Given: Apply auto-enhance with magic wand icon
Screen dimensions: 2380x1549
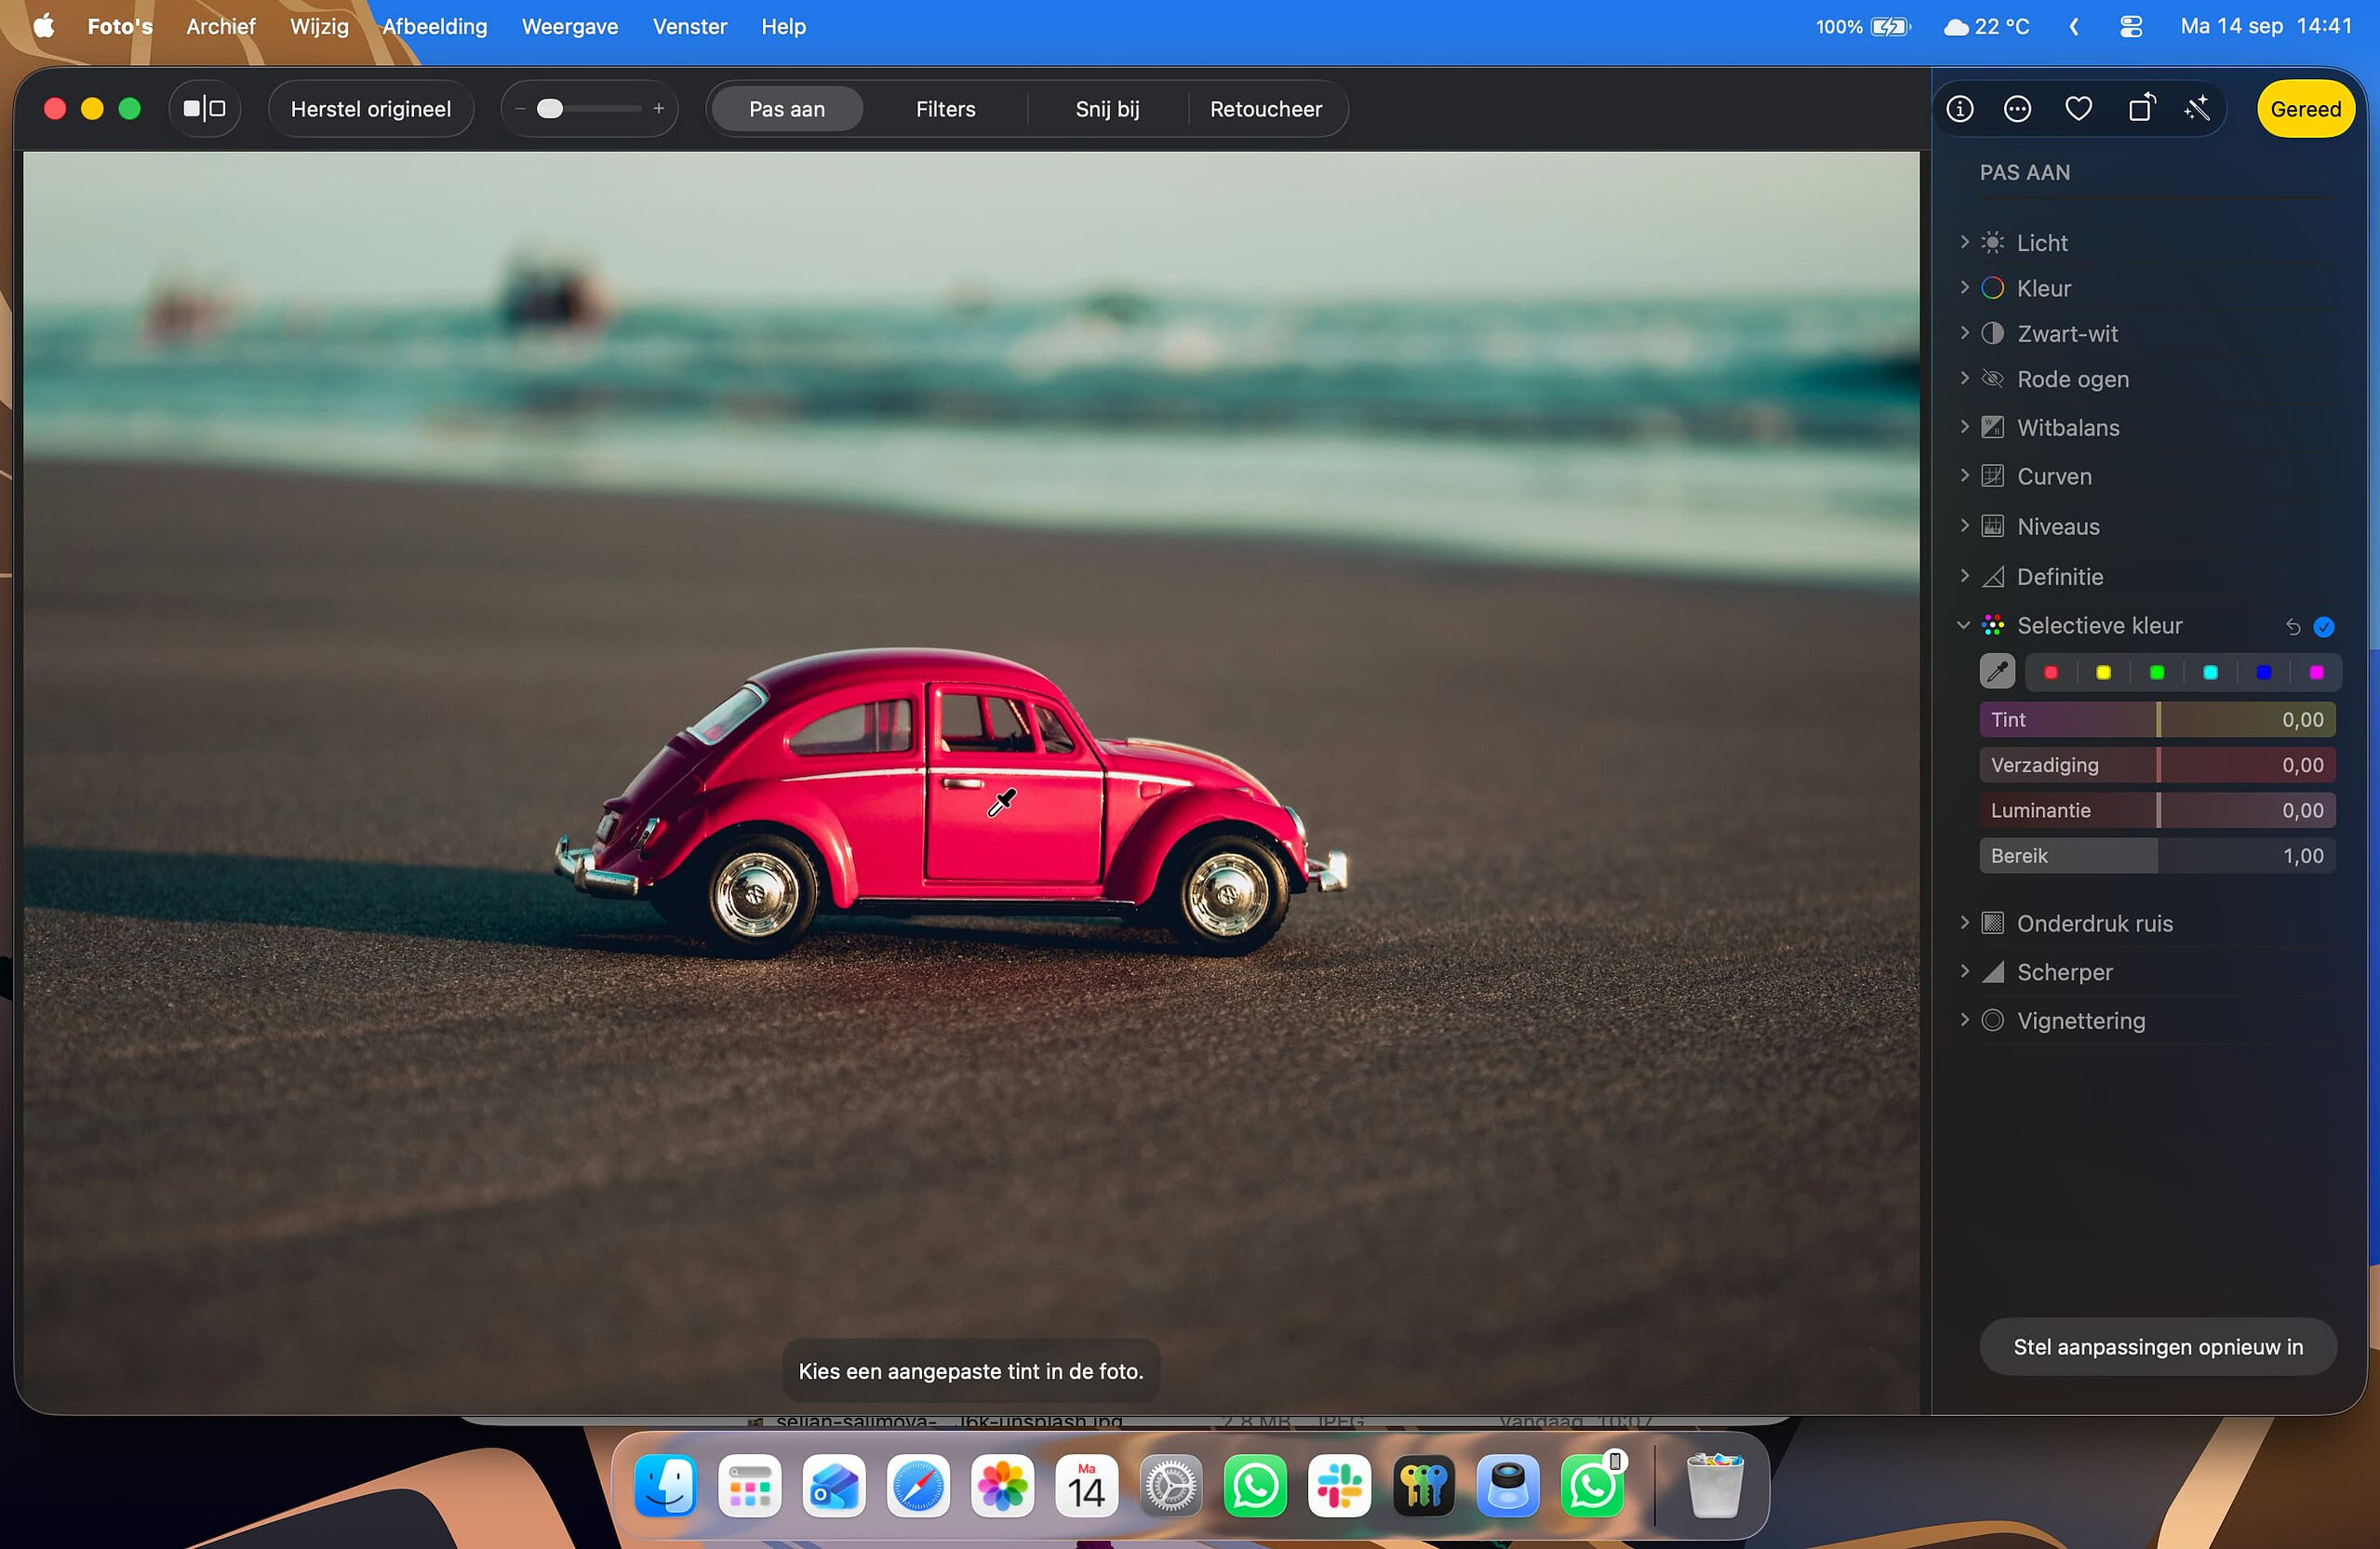Looking at the screenshot, I should coord(2197,109).
